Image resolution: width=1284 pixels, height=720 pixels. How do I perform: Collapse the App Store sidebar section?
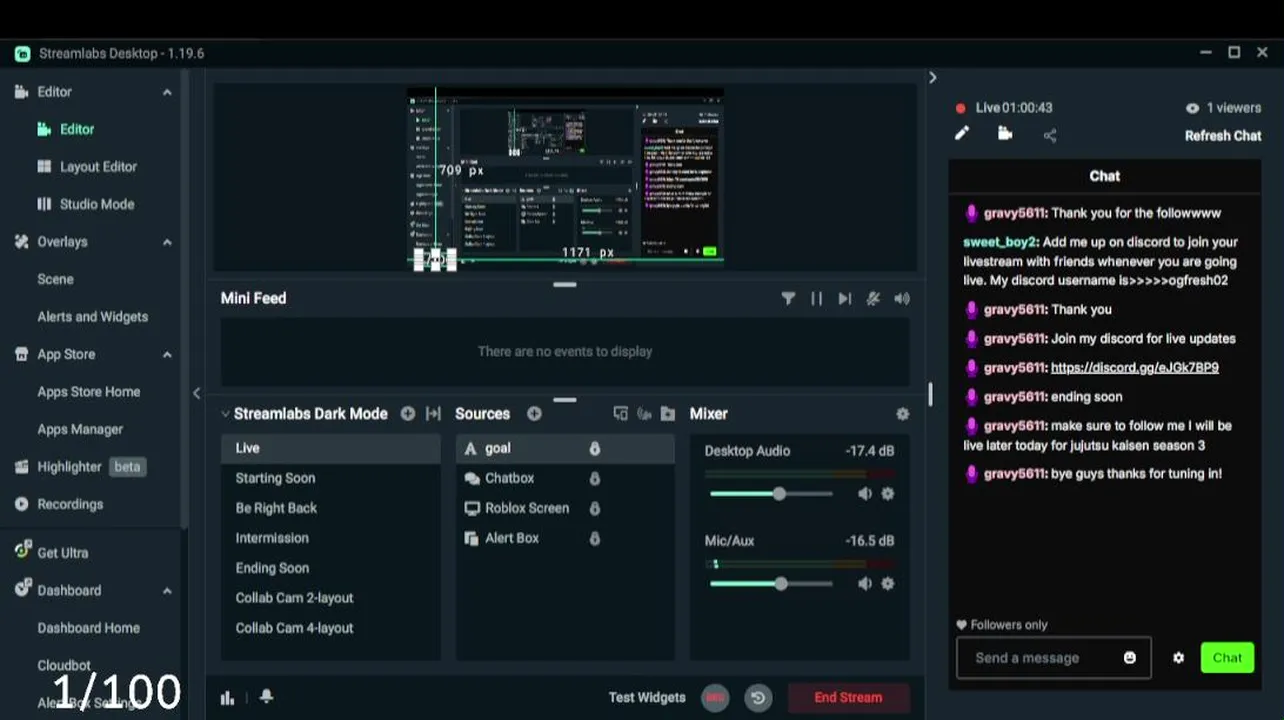(x=167, y=354)
